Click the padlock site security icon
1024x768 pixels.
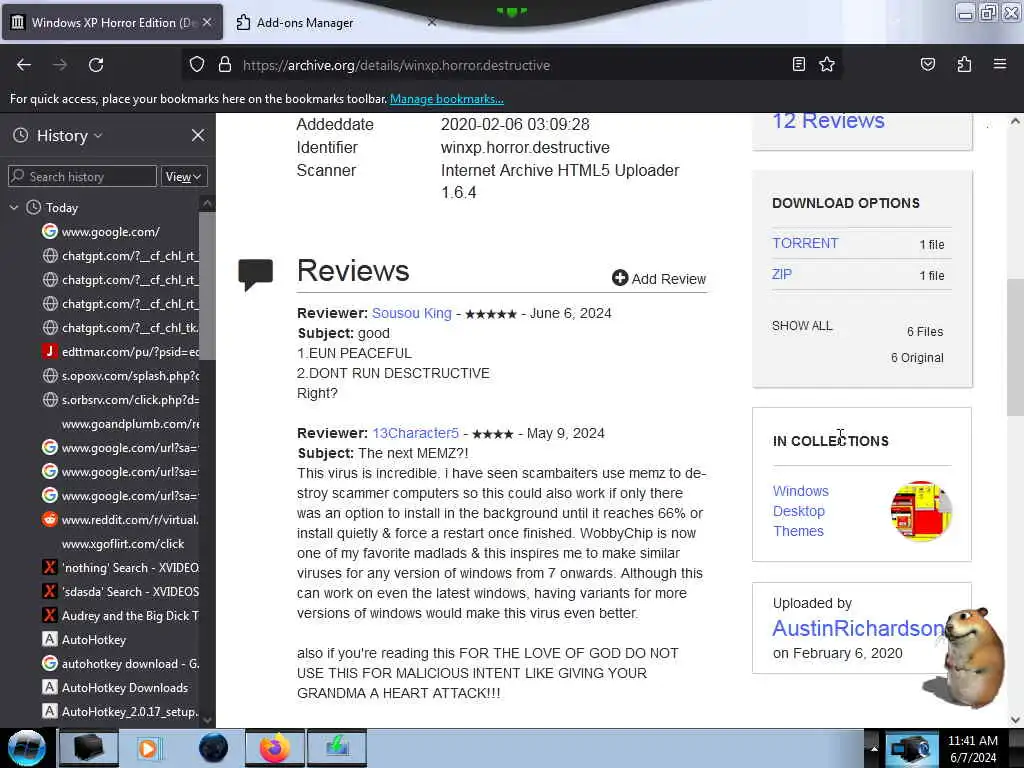point(225,65)
